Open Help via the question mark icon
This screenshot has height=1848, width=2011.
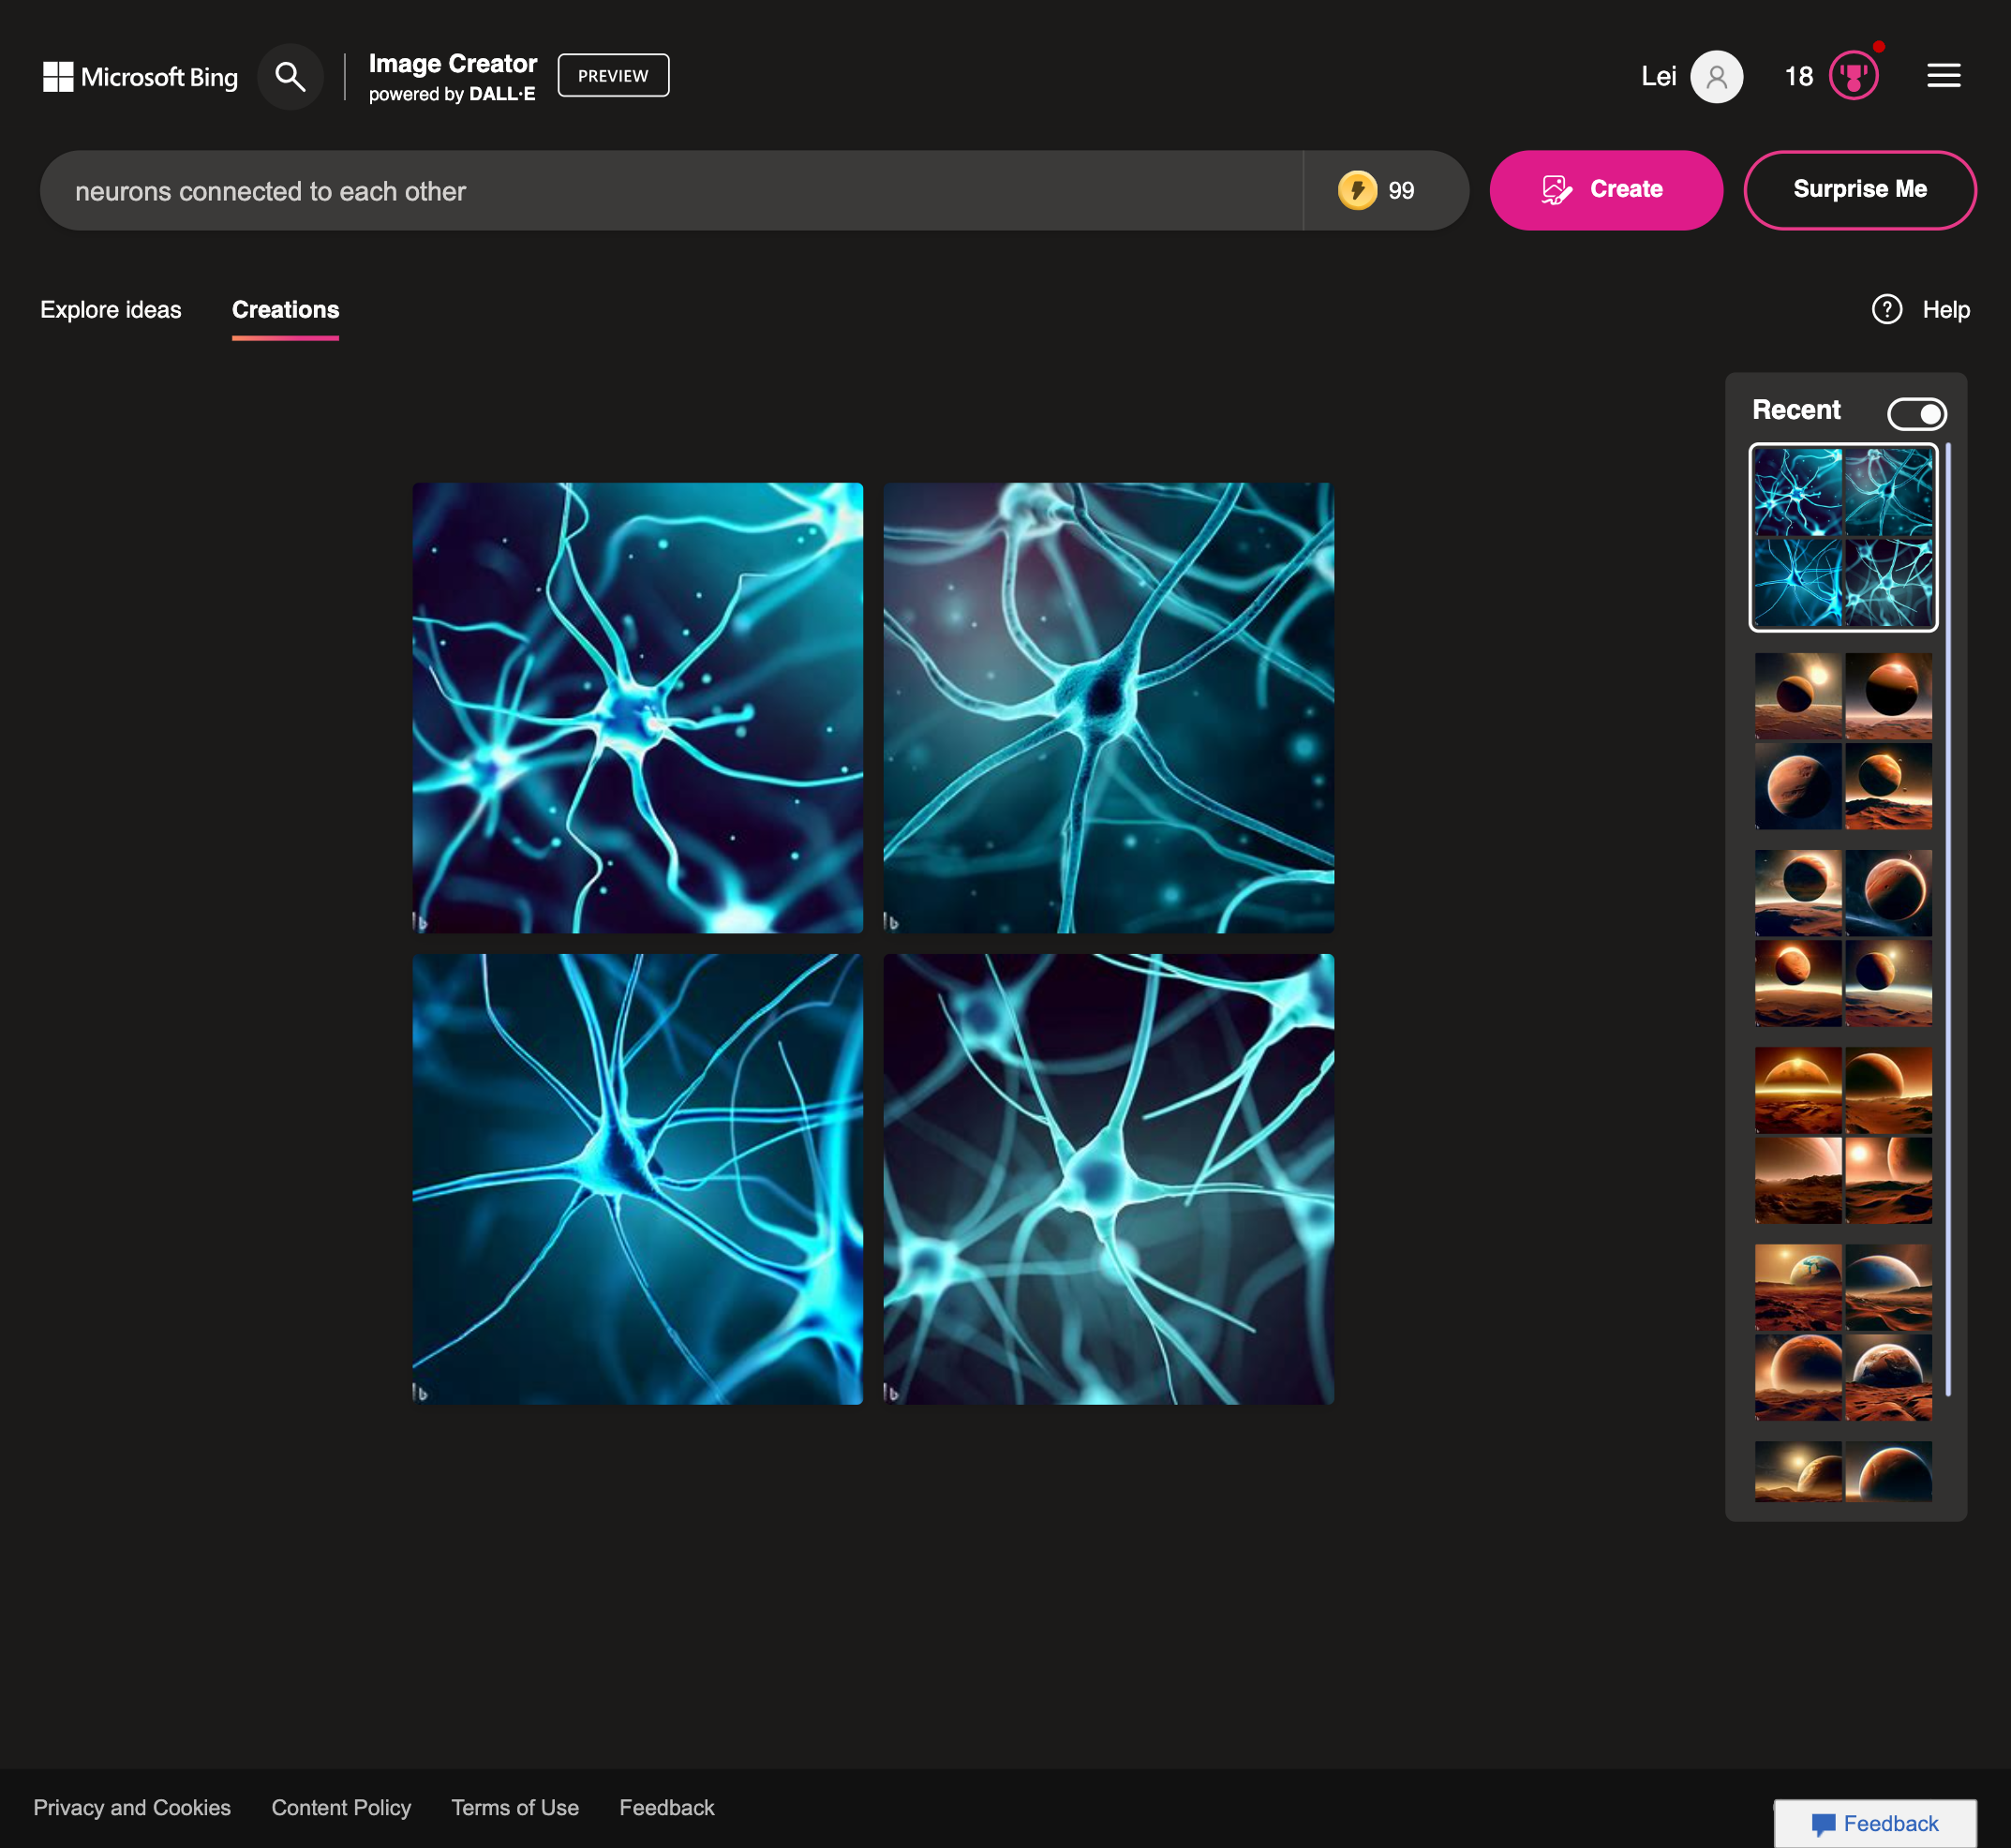click(x=1888, y=310)
